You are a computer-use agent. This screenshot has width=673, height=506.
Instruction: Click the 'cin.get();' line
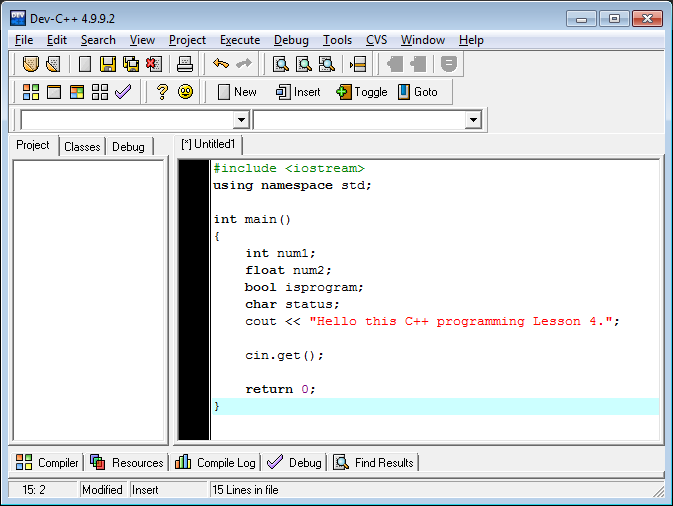click(x=284, y=355)
